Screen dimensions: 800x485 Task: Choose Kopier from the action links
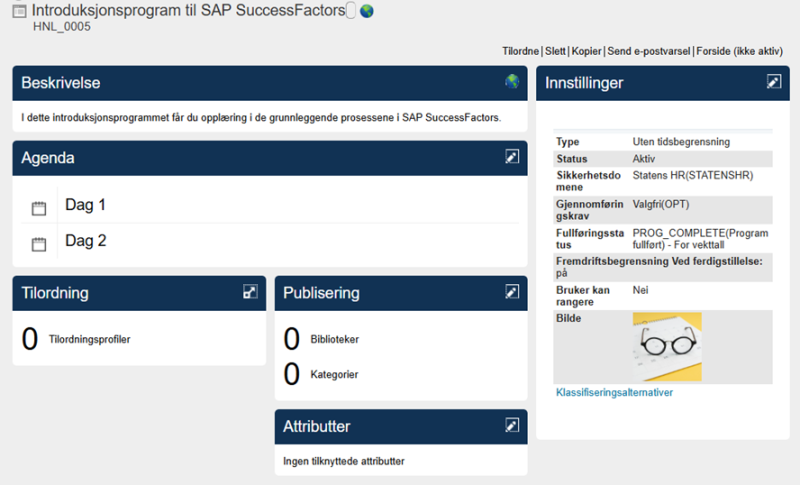[586, 52]
